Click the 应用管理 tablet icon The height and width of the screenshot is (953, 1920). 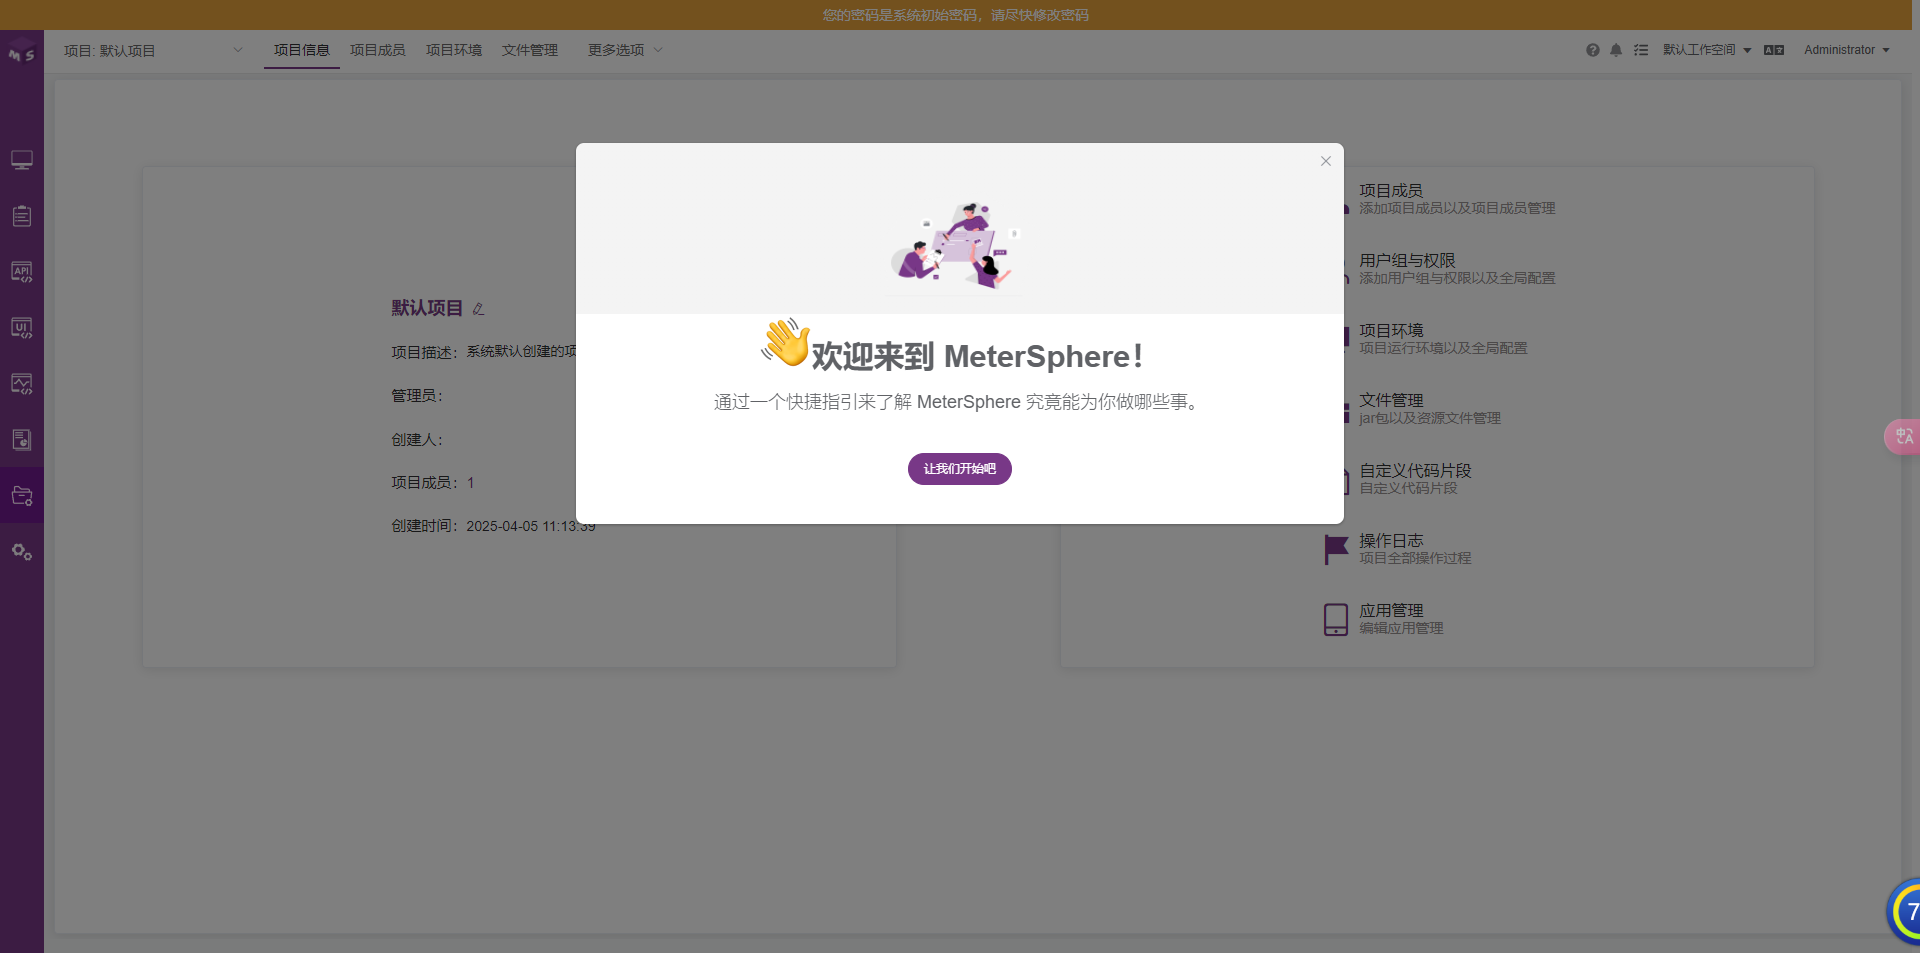(1336, 619)
